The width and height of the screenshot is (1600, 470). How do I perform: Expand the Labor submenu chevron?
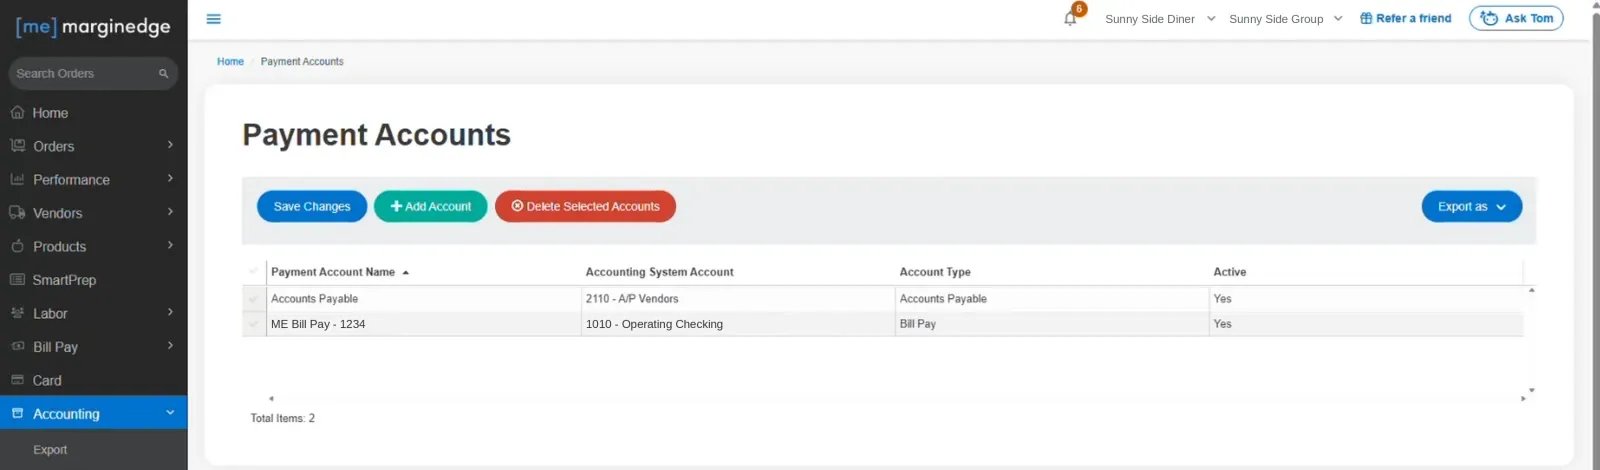(170, 312)
